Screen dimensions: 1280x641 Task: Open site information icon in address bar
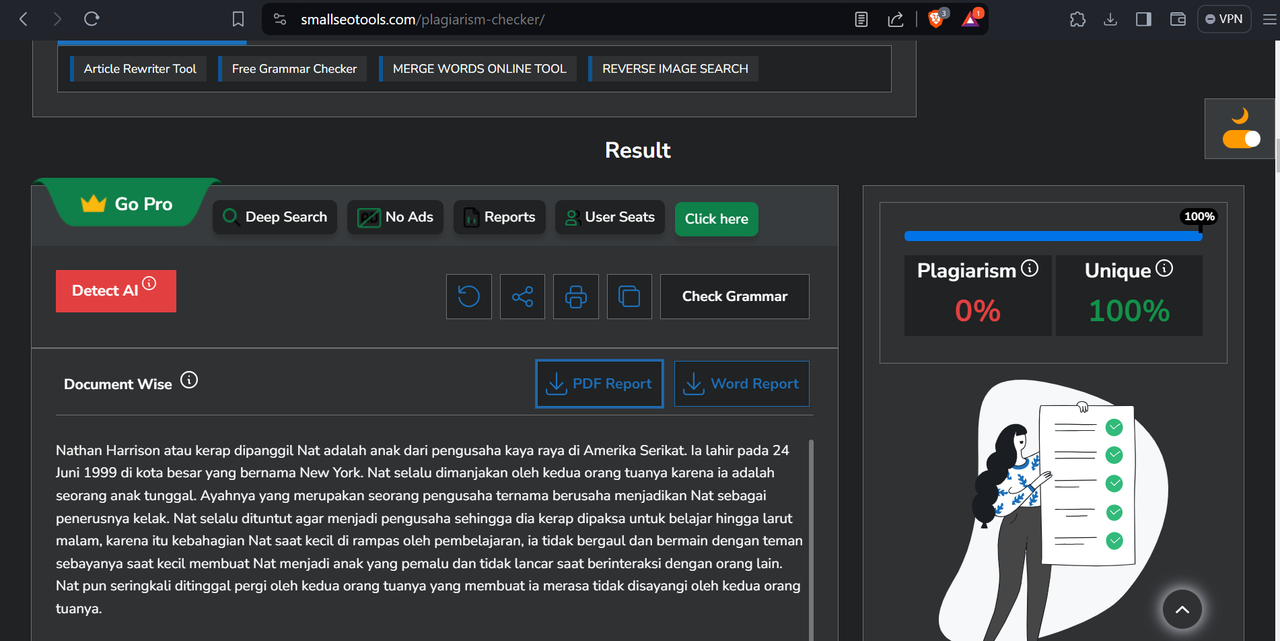click(x=280, y=19)
